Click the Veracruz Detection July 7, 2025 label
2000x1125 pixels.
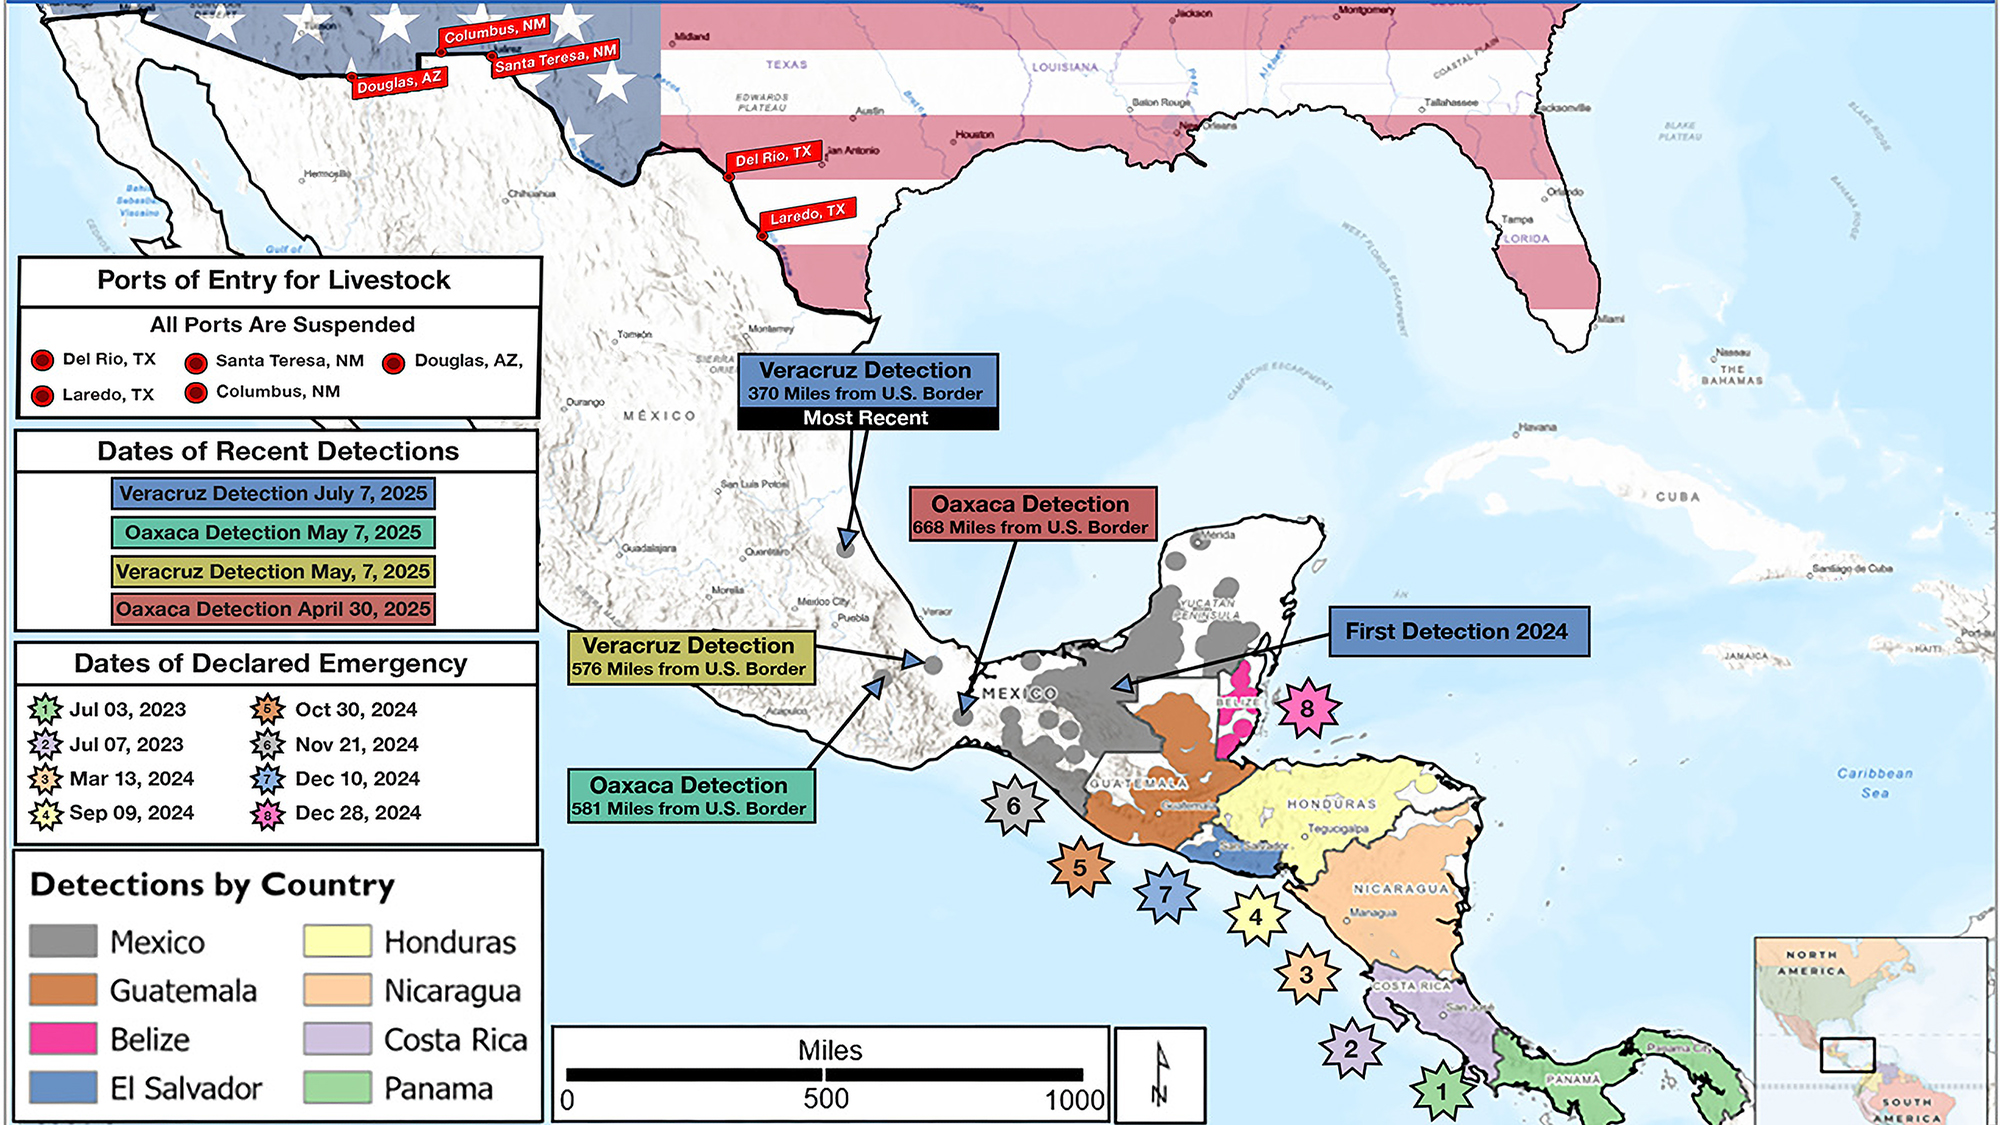click(273, 493)
